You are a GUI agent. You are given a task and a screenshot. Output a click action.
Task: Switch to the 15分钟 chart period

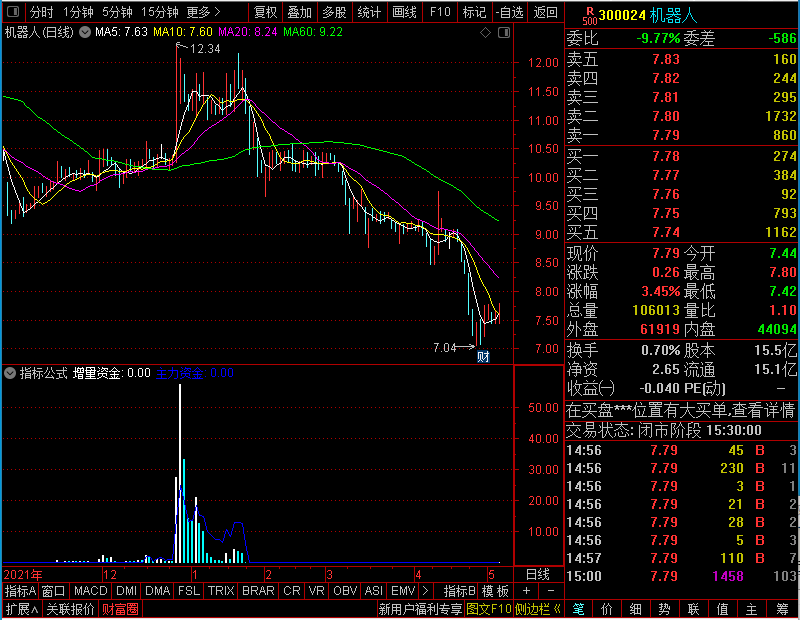tap(159, 12)
